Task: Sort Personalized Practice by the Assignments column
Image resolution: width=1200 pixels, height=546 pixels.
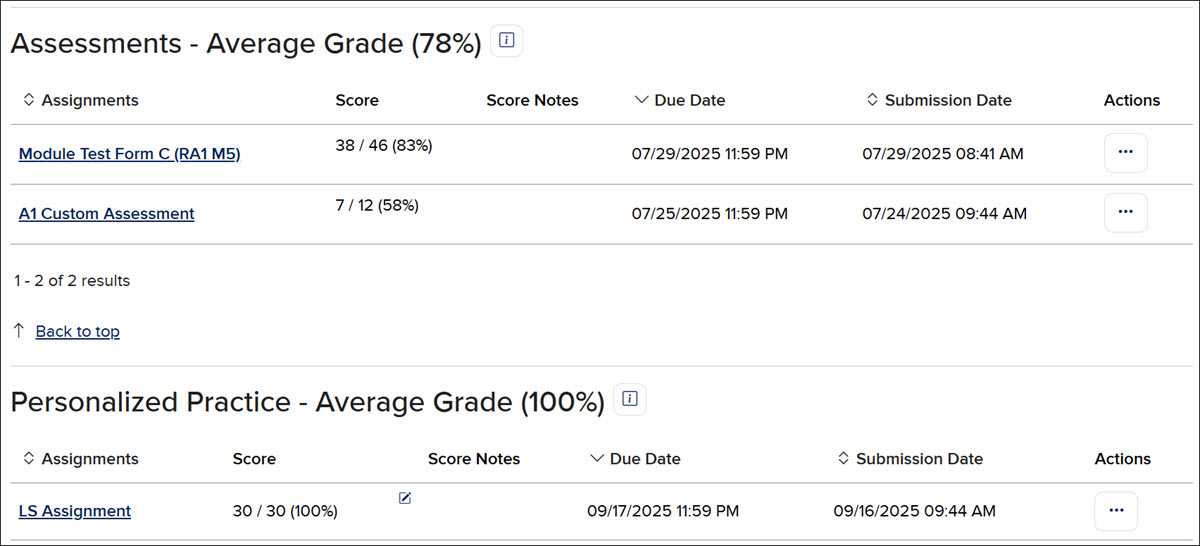Action: (80, 459)
